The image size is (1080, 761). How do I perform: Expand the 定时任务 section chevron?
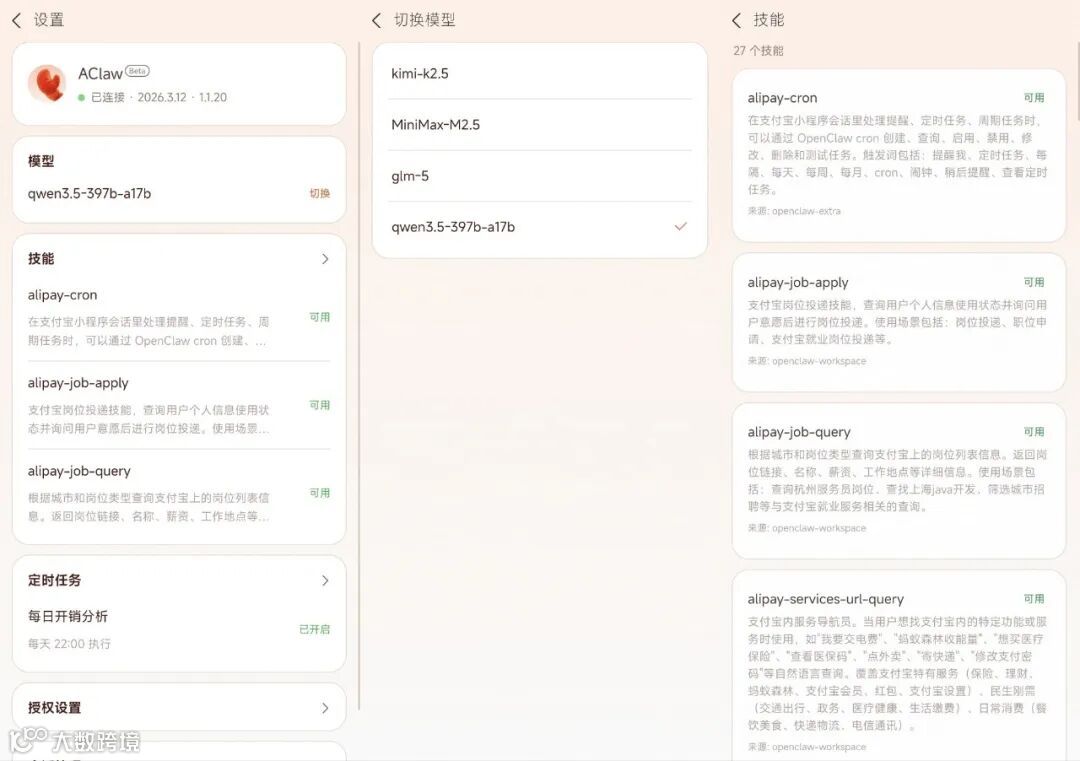[x=325, y=581]
